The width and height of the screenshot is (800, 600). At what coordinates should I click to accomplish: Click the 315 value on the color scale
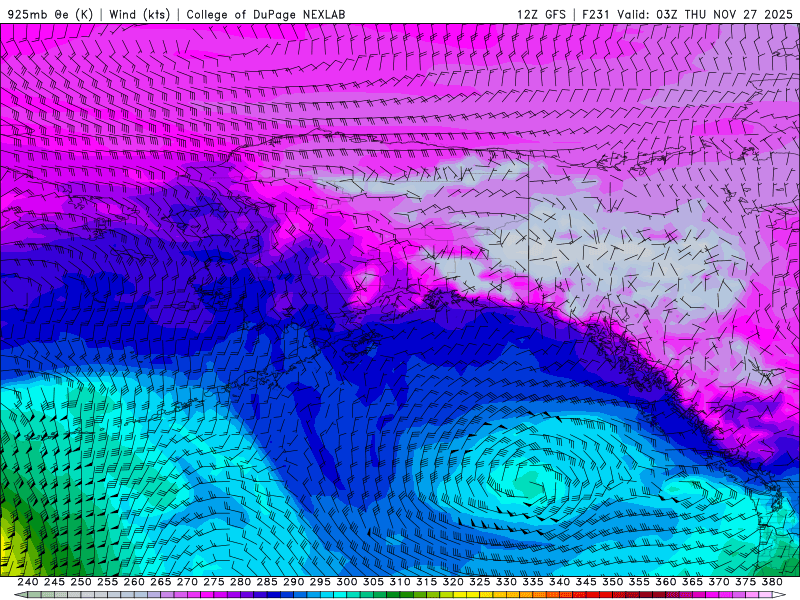427,582
